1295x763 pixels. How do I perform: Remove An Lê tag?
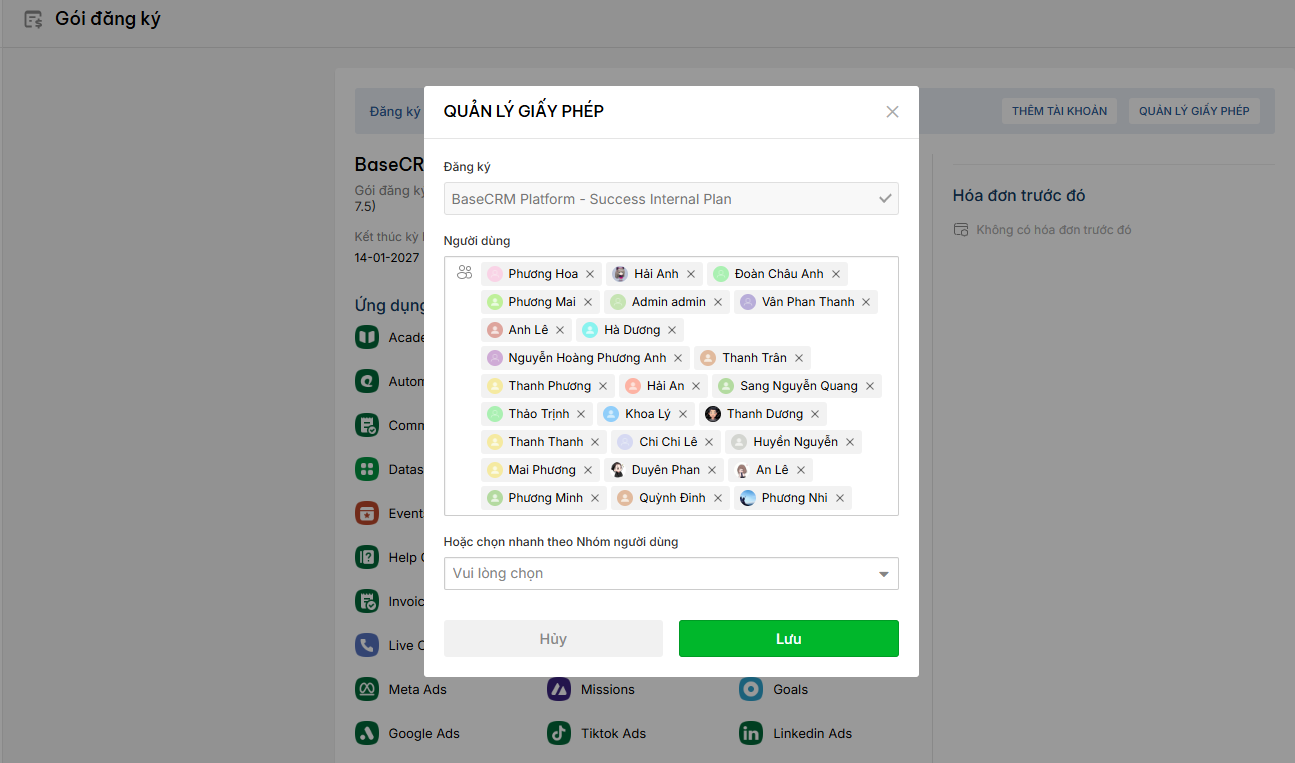point(801,470)
